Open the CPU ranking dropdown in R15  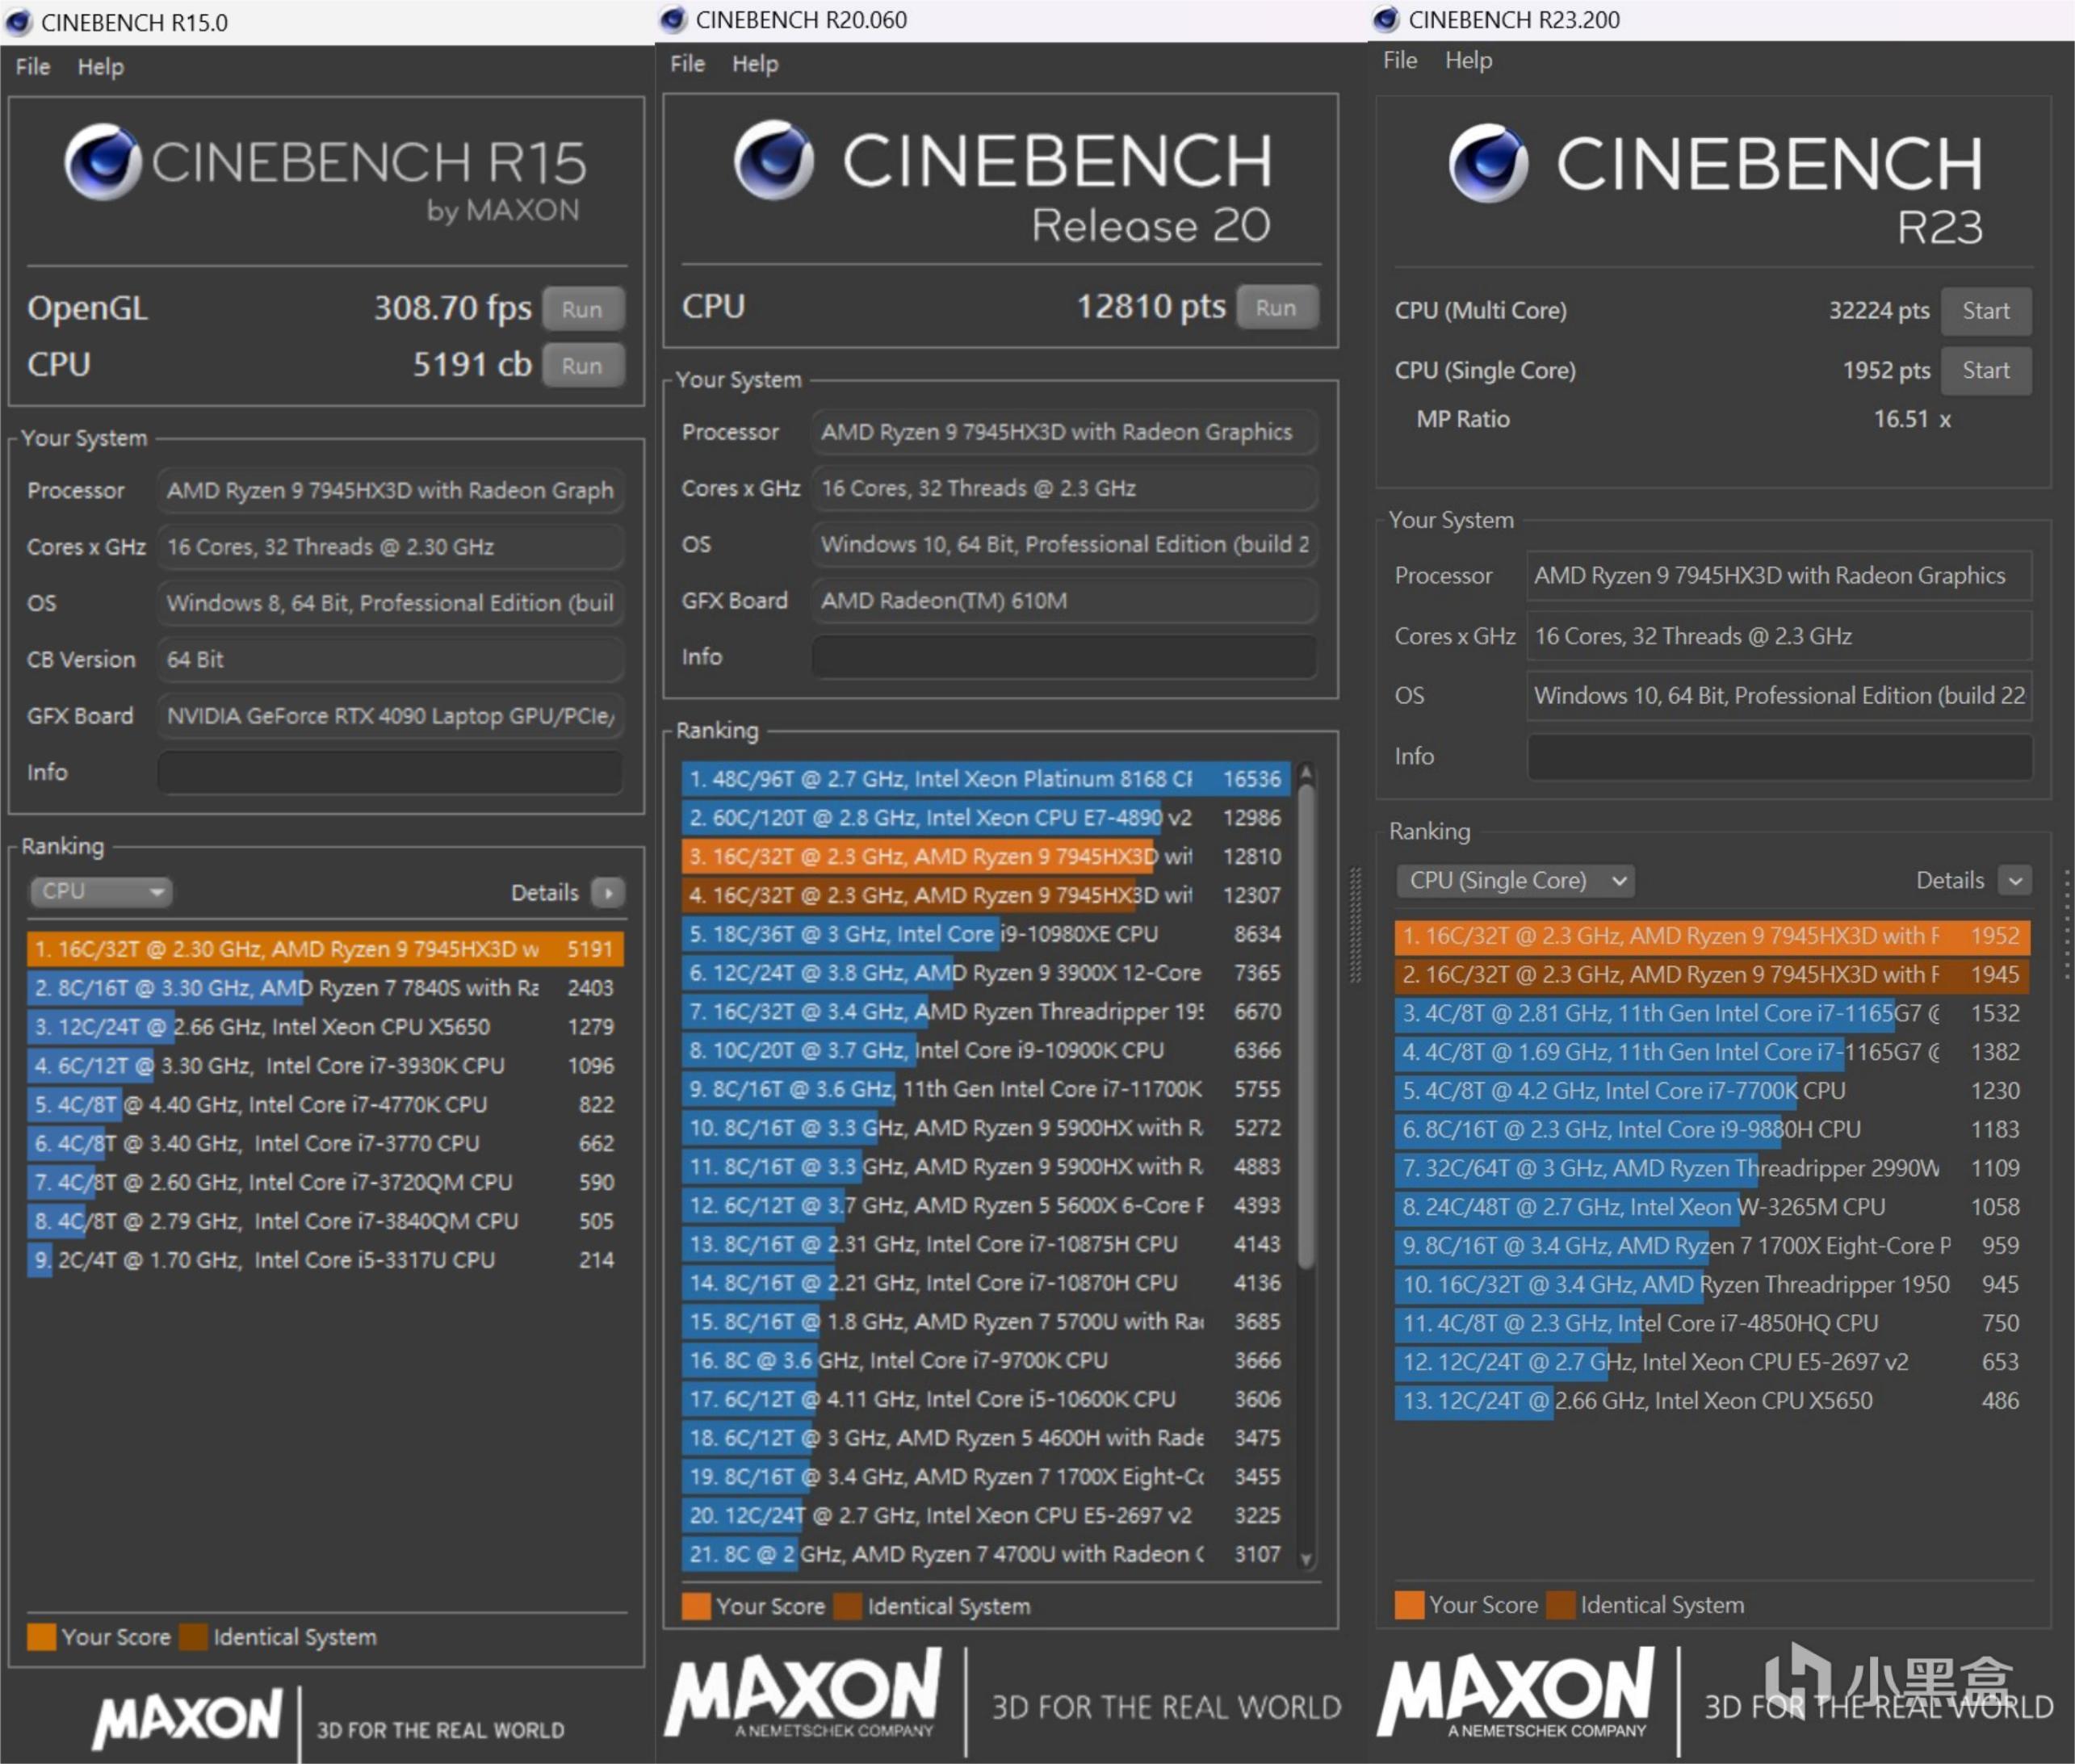point(100,891)
